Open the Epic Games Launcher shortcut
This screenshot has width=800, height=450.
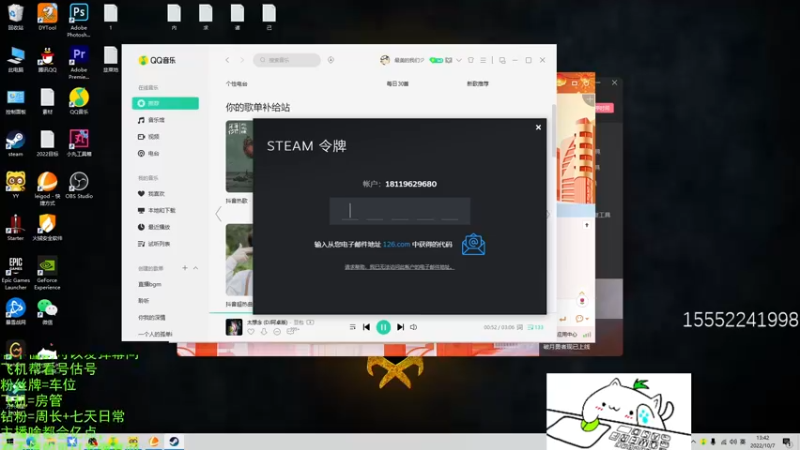pos(15,273)
